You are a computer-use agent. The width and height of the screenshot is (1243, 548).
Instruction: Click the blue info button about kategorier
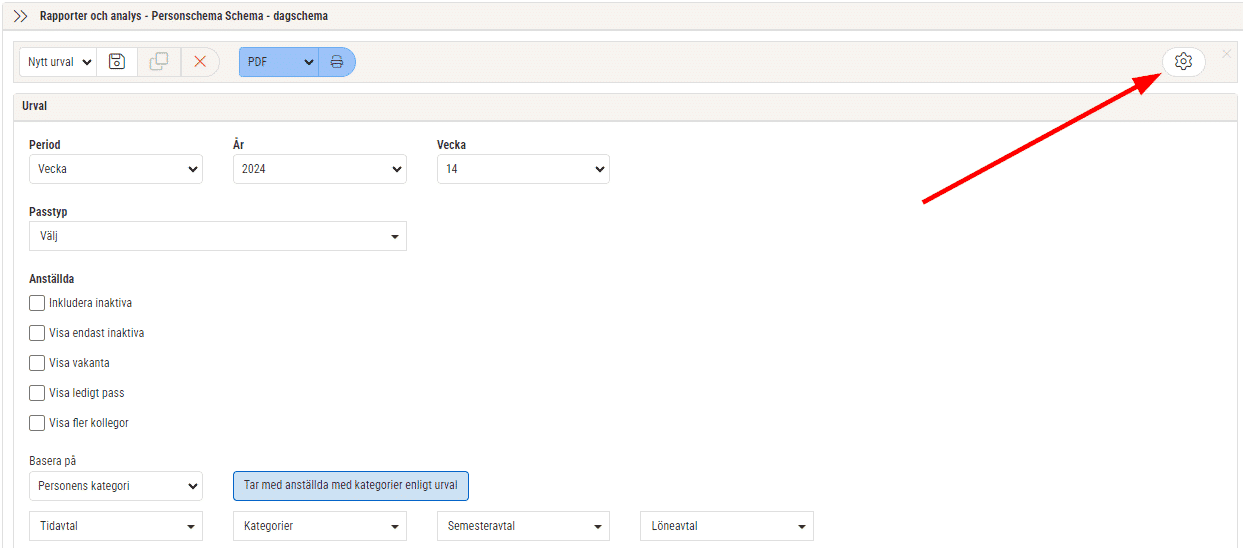click(x=351, y=486)
